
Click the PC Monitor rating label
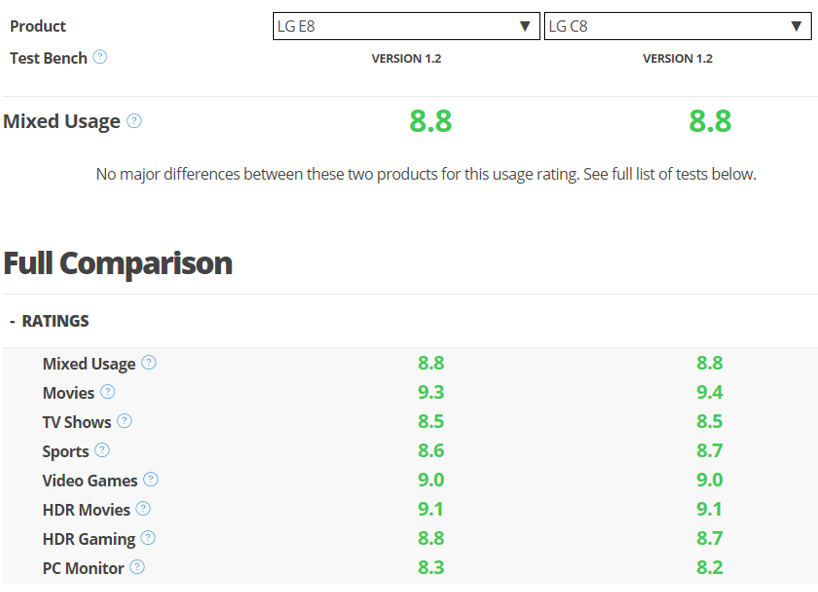tap(83, 568)
